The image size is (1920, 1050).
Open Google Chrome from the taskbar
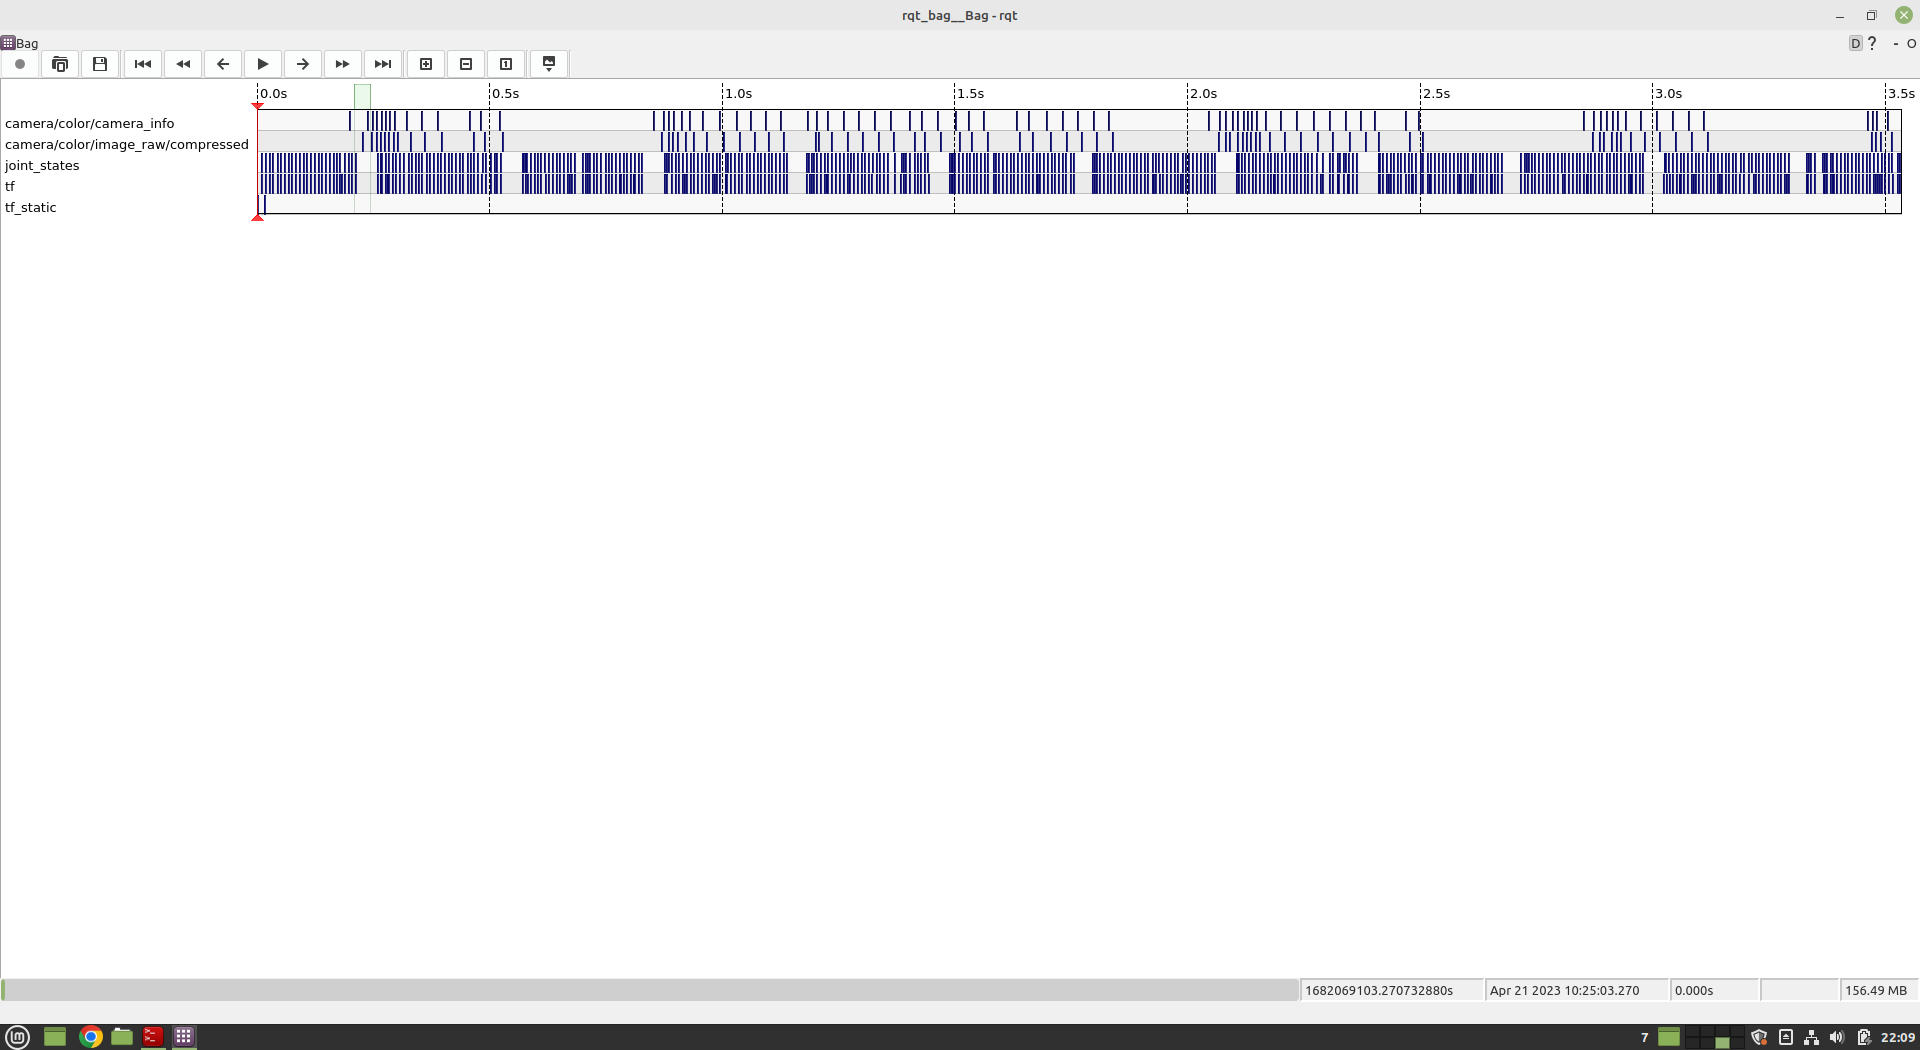click(x=90, y=1037)
